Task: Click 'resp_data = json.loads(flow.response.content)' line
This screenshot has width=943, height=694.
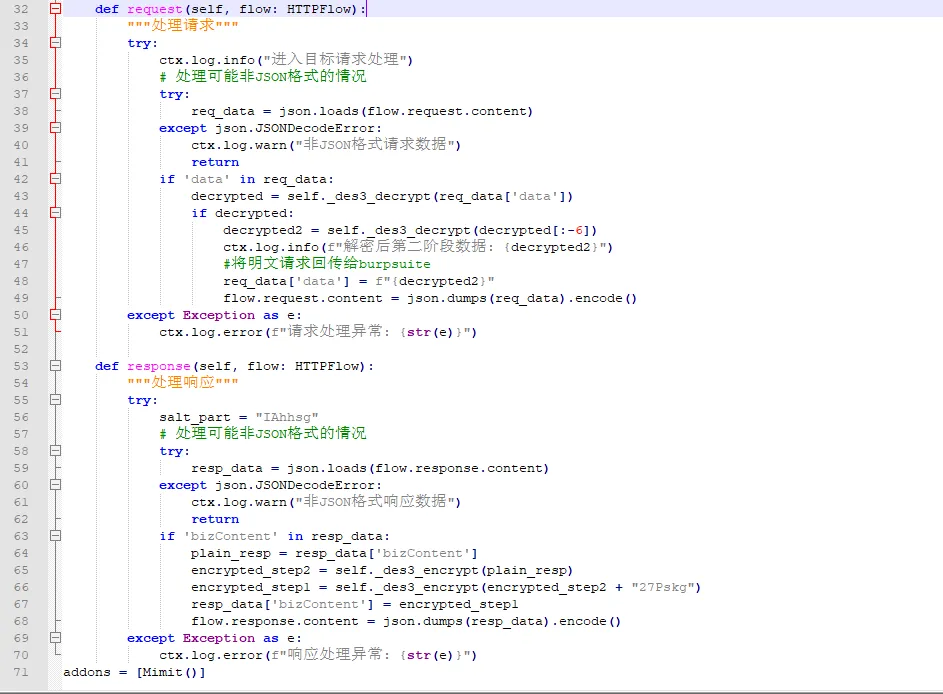Action: [x=370, y=468]
